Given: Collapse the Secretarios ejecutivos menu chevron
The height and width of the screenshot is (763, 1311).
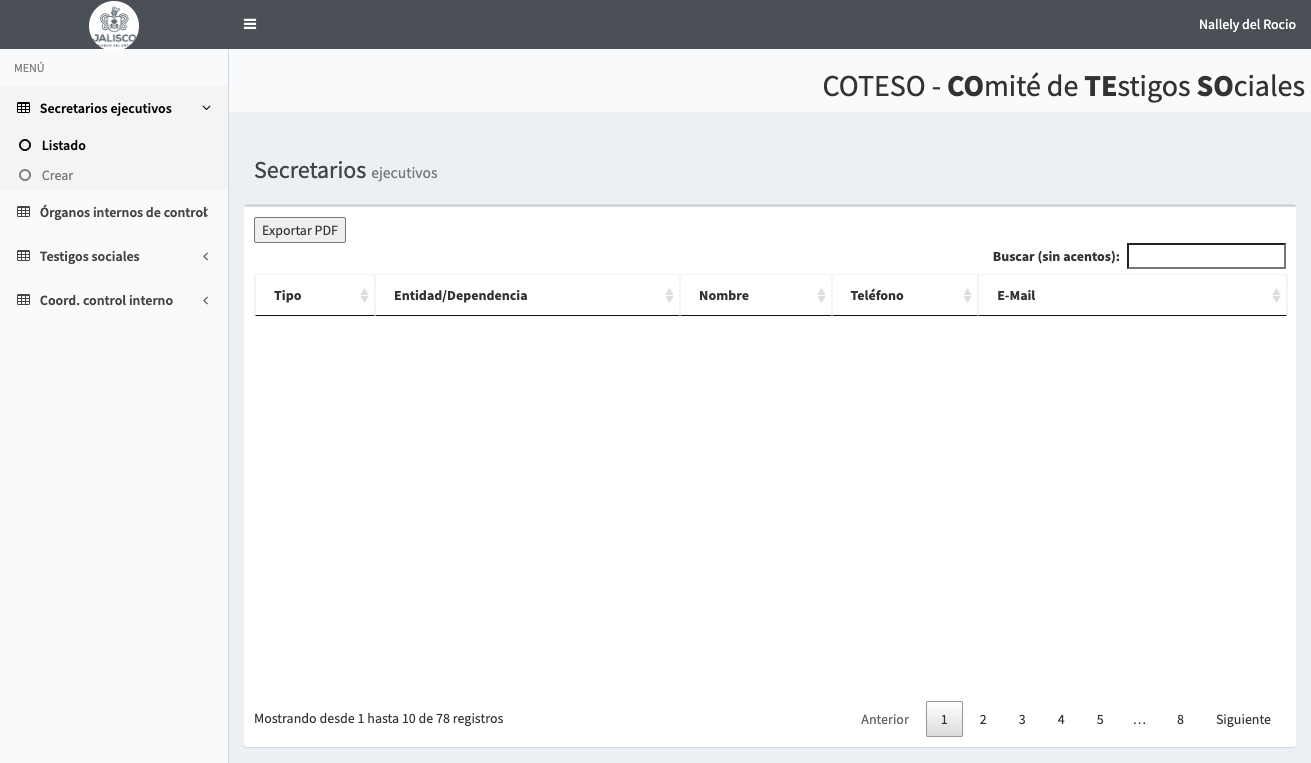Looking at the screenshot, I should pyautogui.click(x=206, y=108).
